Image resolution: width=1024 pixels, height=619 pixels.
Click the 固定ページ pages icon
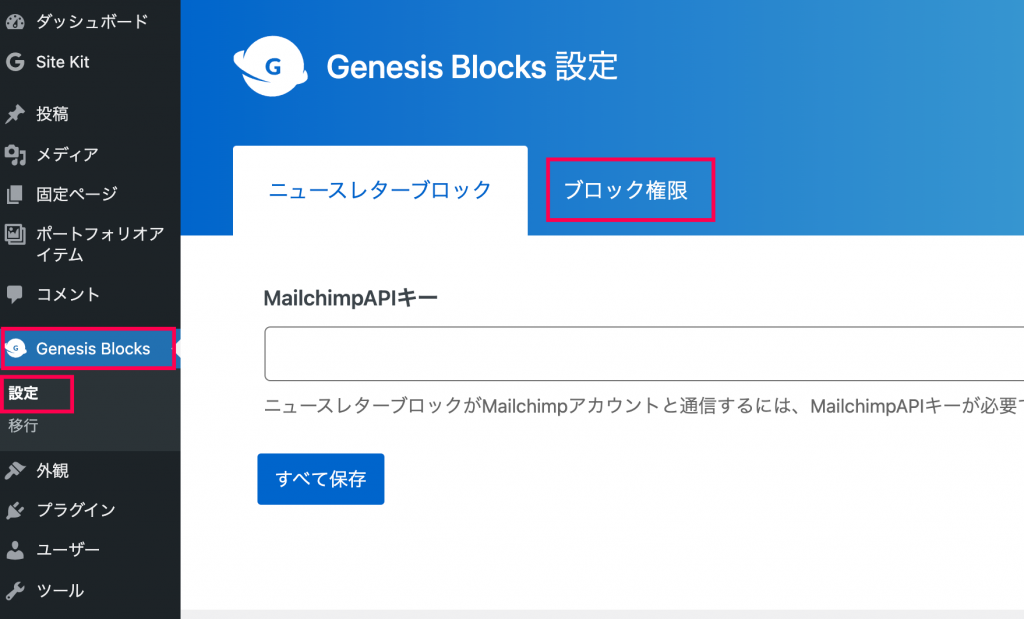pyautogui.click(x=14, y=194)
